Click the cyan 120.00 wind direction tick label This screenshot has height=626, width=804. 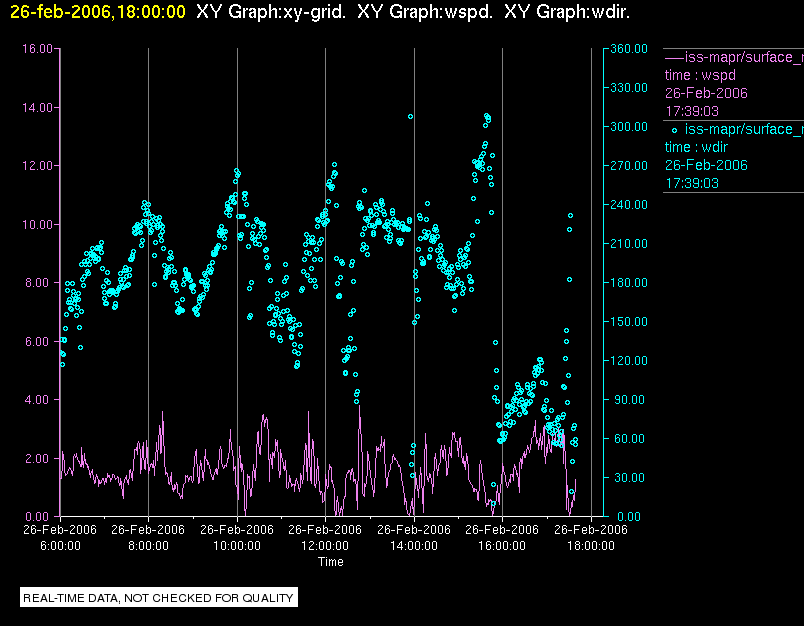(629, 360)
